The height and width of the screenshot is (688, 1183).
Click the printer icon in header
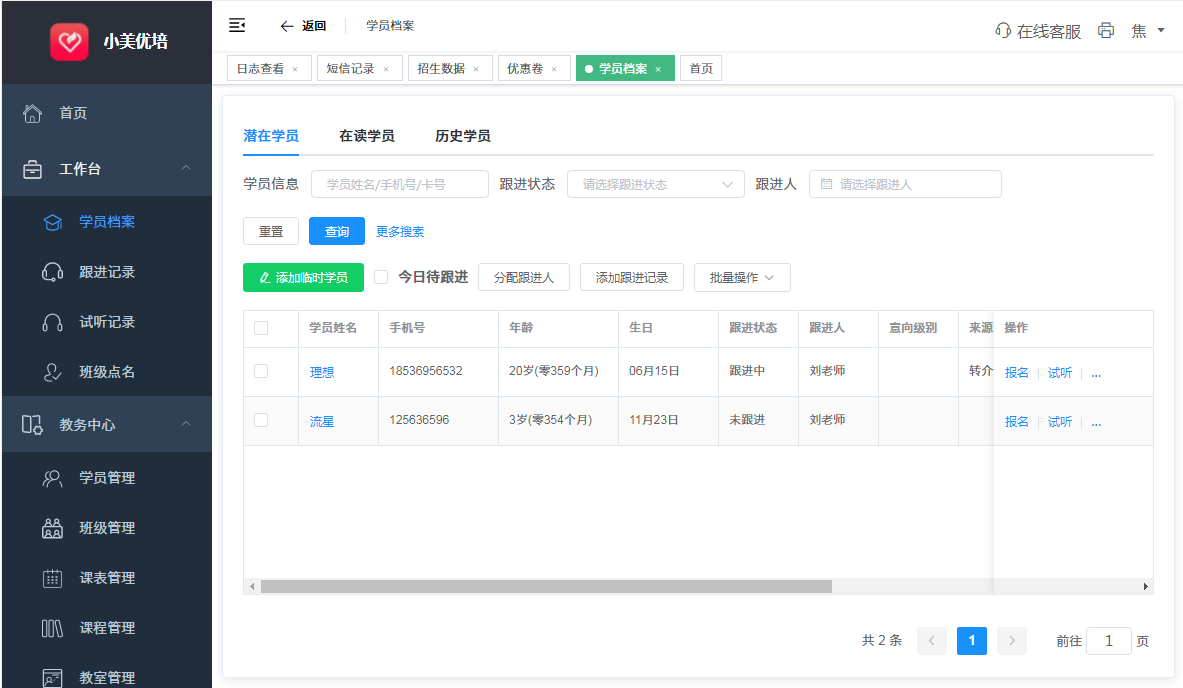[x=1106, y=30]
